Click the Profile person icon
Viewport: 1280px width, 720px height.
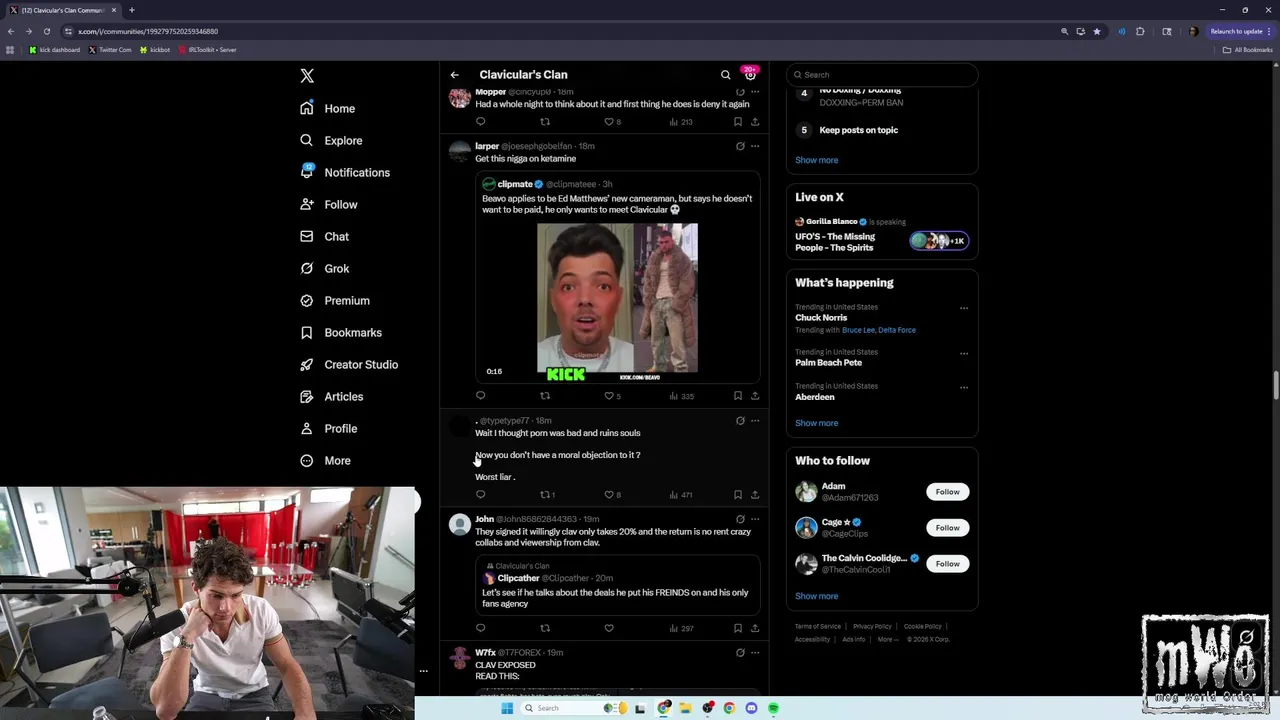(307, 428)
